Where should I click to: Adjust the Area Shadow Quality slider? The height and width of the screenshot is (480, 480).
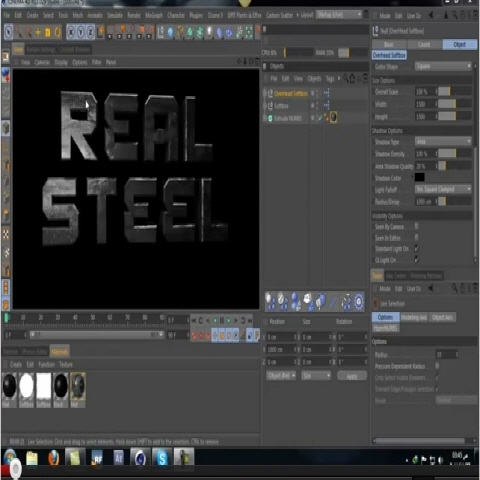click(x=455, y=166)
